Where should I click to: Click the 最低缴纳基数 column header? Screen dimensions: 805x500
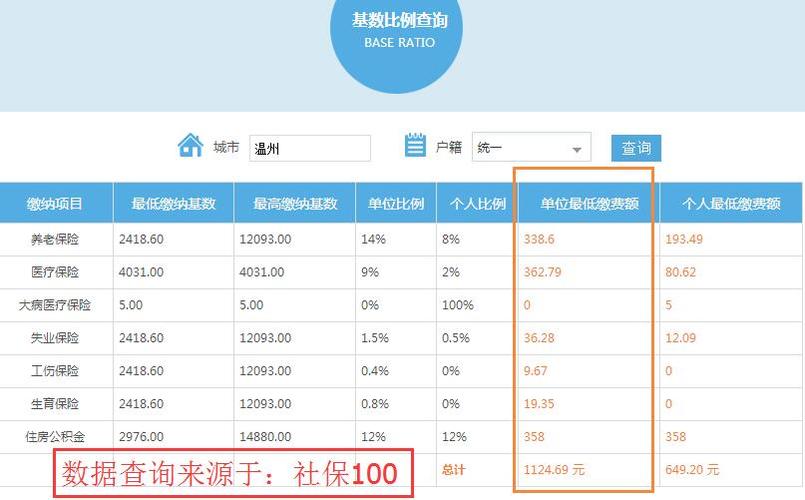click(x=174, y=203)
